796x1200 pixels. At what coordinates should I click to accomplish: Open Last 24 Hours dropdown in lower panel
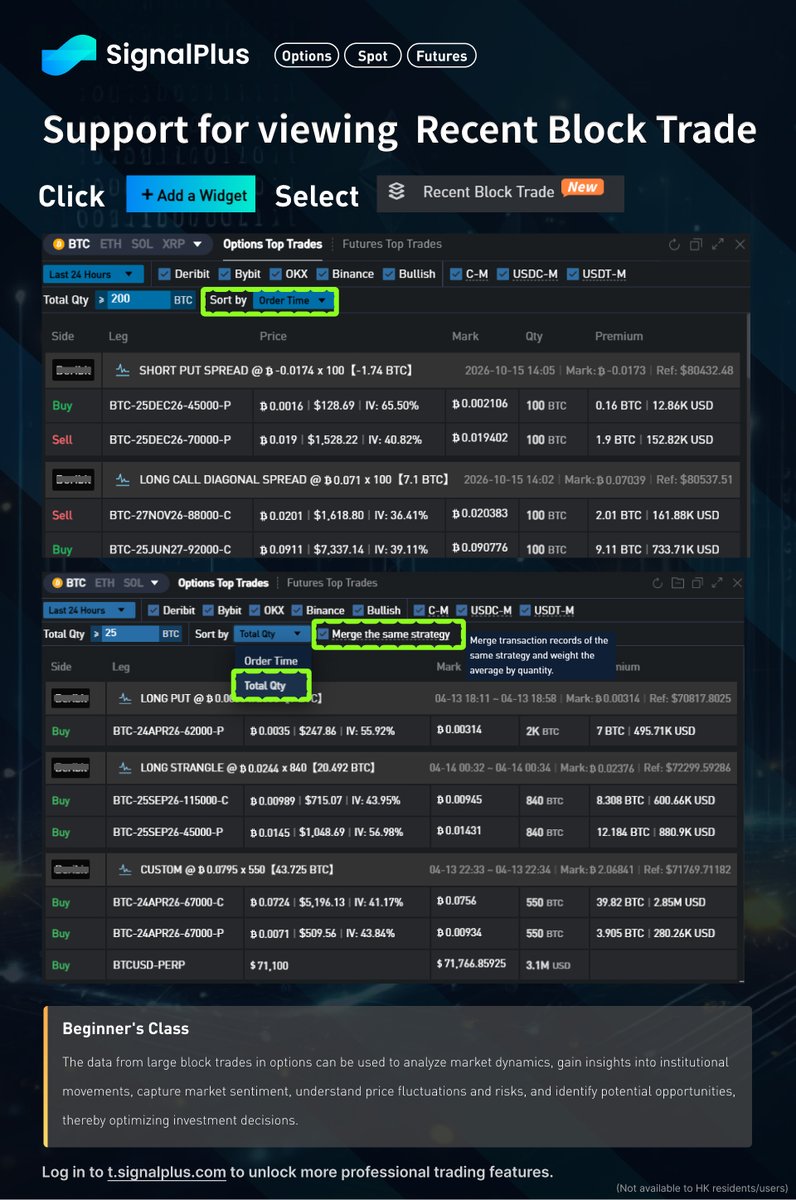(x=90, y=610)
